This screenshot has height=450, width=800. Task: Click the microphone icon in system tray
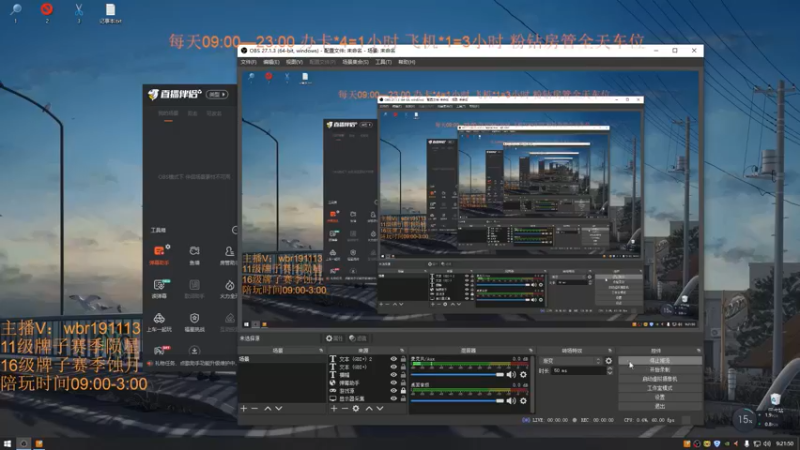coord(746,444)
